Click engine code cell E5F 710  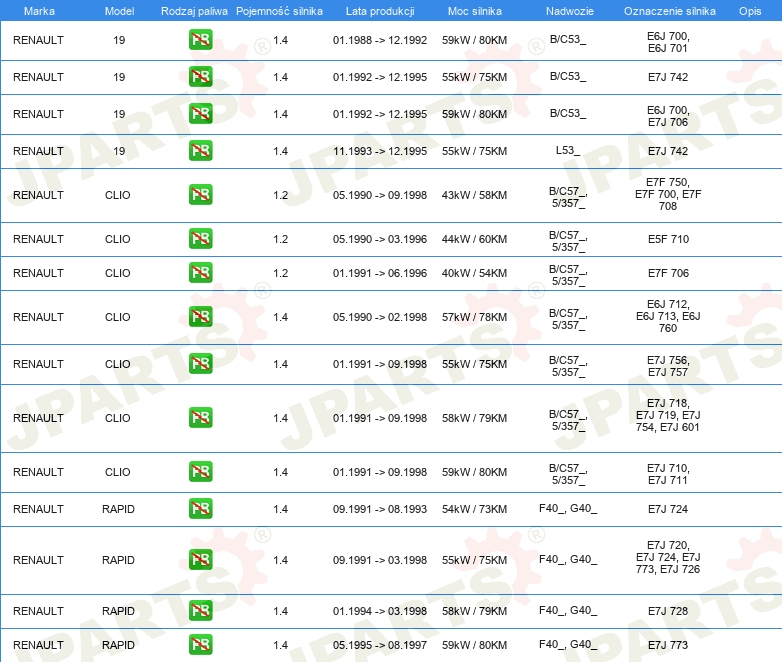tap(668, 239)
